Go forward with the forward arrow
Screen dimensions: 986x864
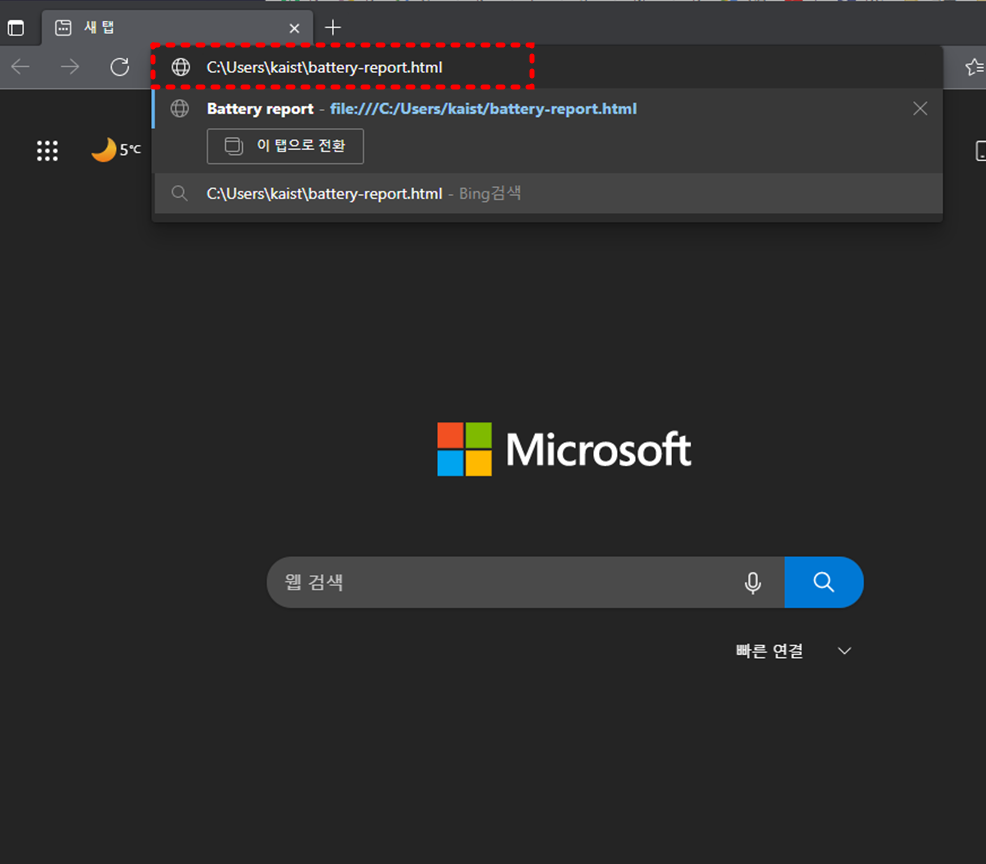point(70,67)
